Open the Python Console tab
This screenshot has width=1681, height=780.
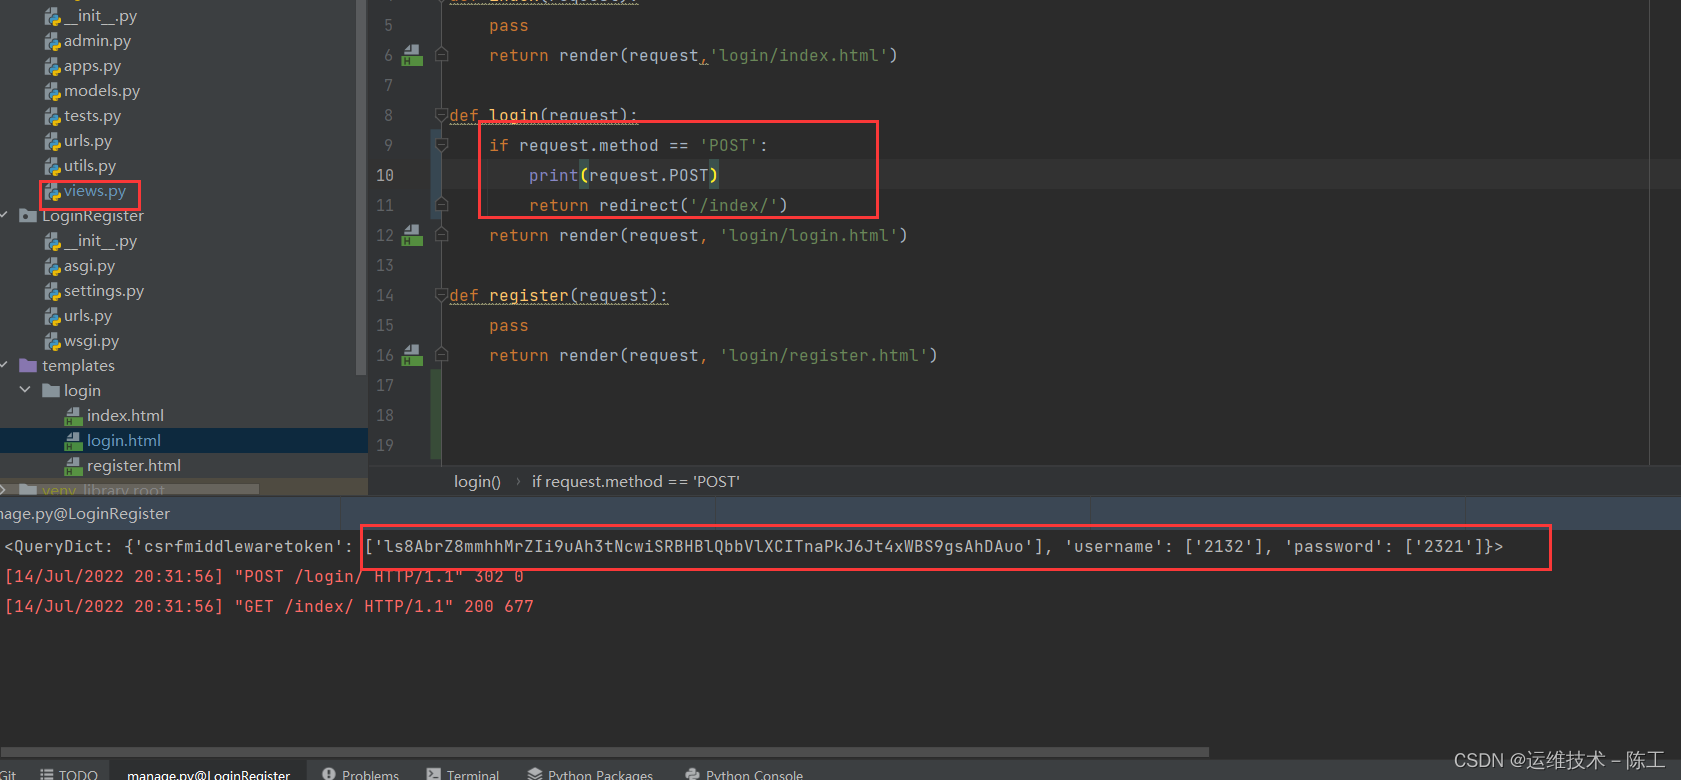click(745, 774)
